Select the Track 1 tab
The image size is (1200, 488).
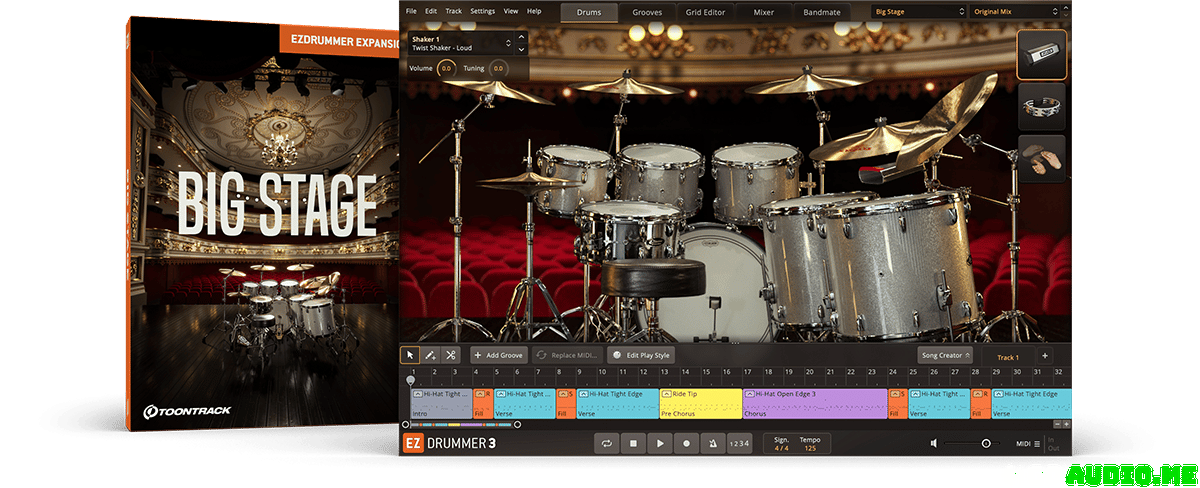click(x=1008, y=357)
